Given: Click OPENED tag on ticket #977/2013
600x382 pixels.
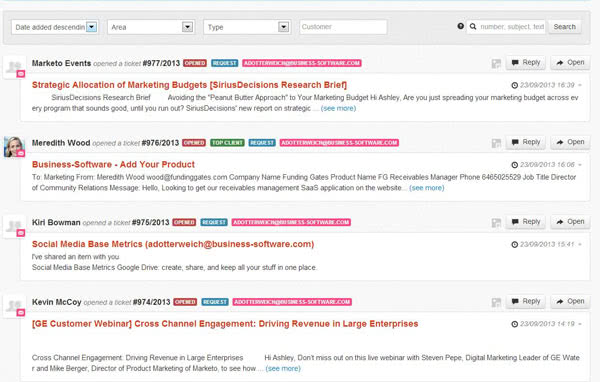Looking at the screenshot, I should click(x=195, y=63).
